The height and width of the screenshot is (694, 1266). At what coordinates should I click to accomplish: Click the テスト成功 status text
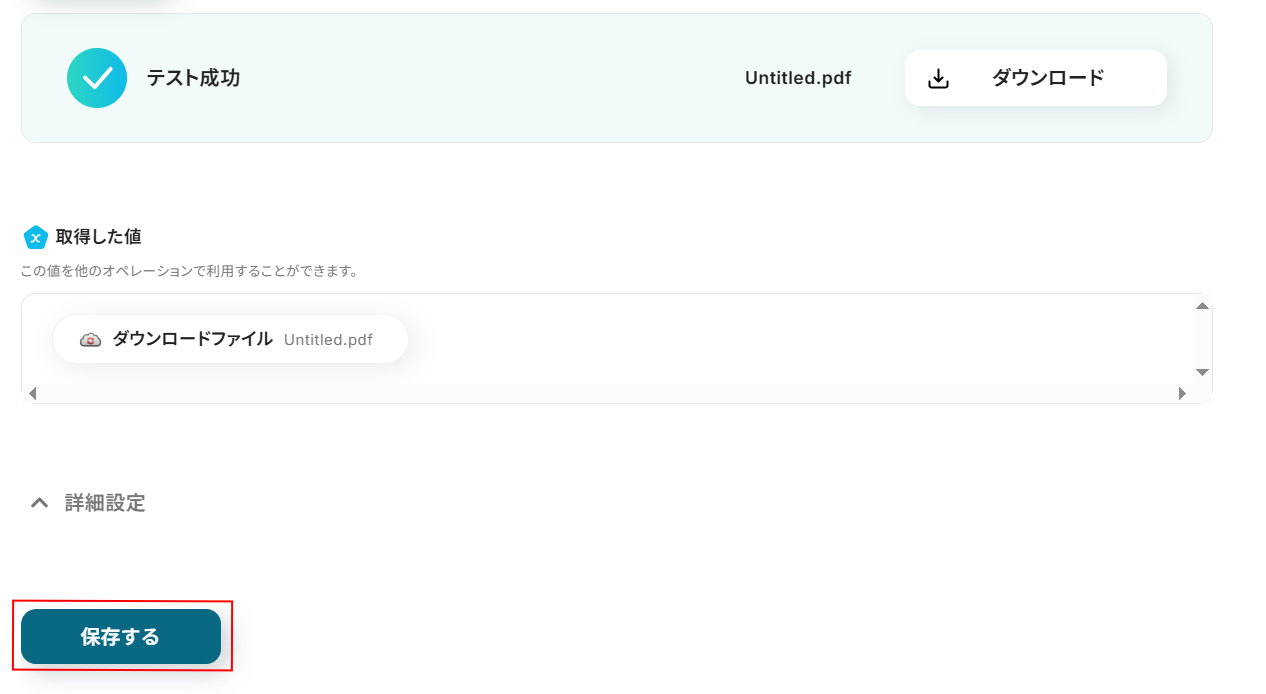(x=193, y=78)
